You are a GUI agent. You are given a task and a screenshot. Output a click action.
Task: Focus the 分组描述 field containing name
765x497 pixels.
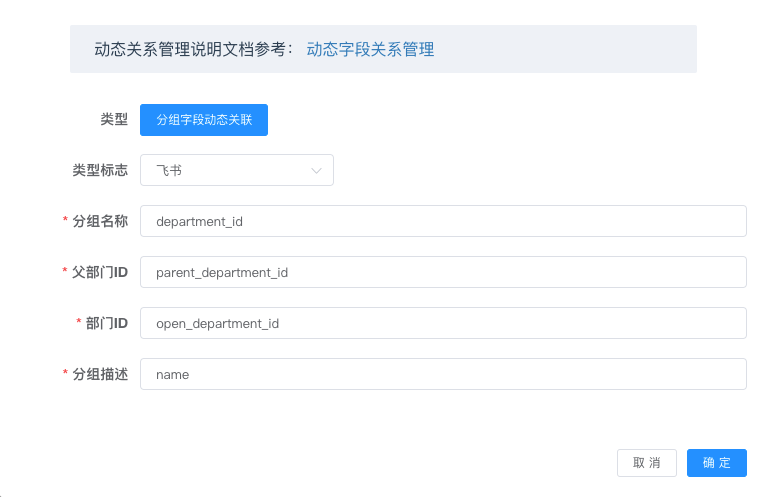(x=443, y=374)
